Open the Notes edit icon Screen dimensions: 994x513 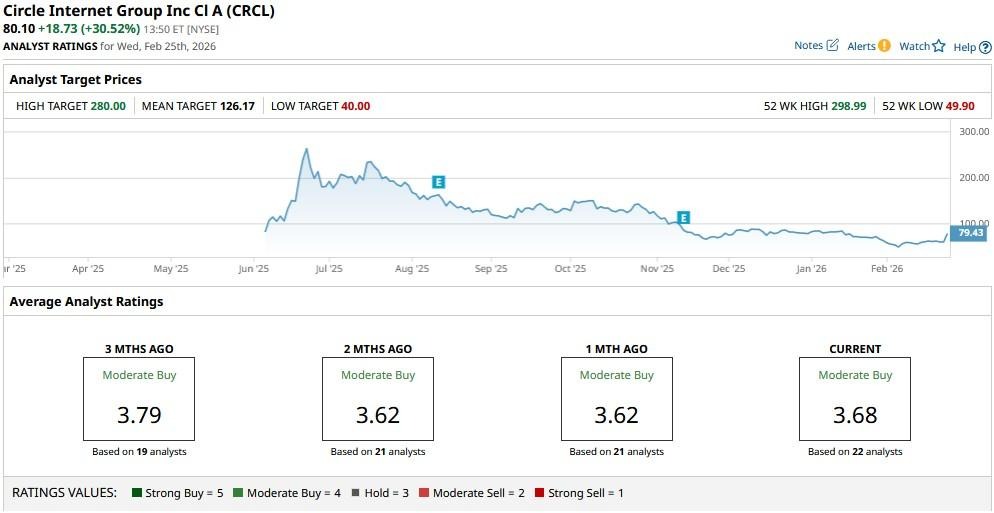[x=832, y=46]
